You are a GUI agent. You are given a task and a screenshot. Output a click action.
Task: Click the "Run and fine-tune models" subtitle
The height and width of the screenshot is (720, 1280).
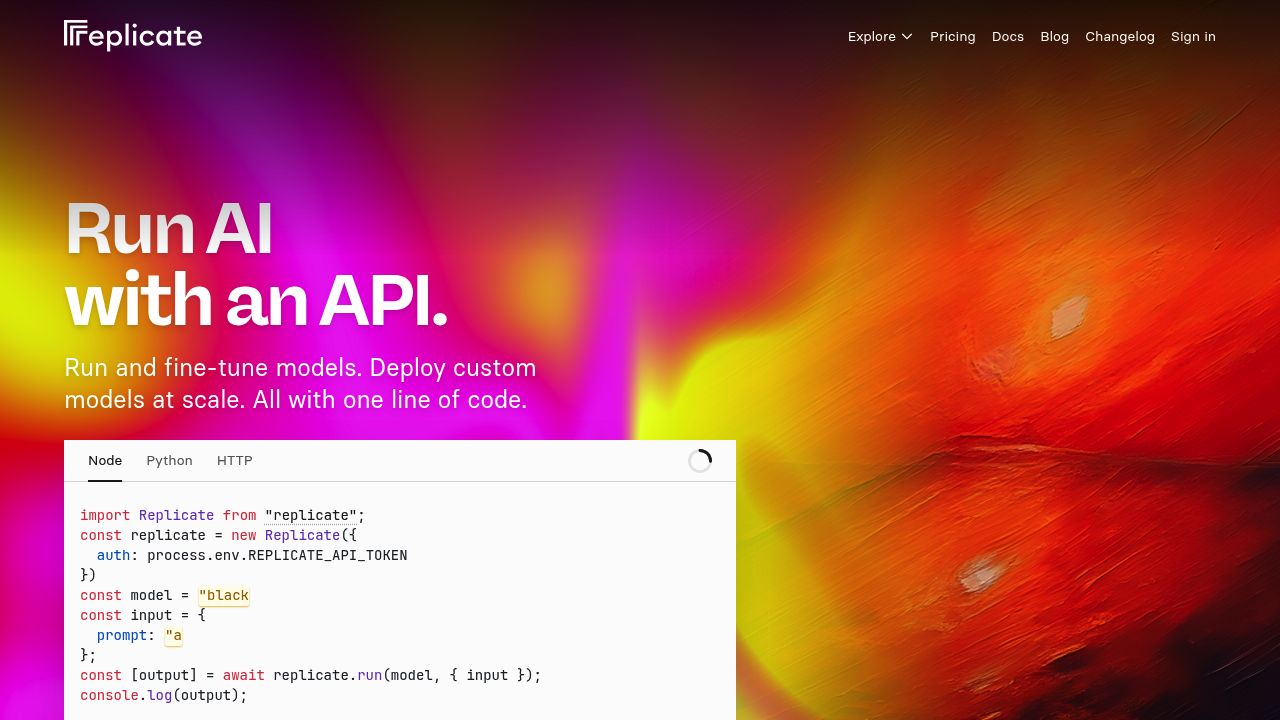coord(300,384)
